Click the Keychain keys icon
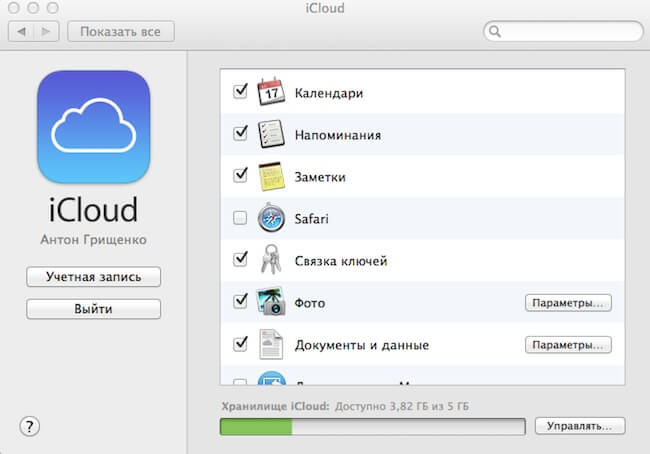650x454 pixels. (271, 260)
